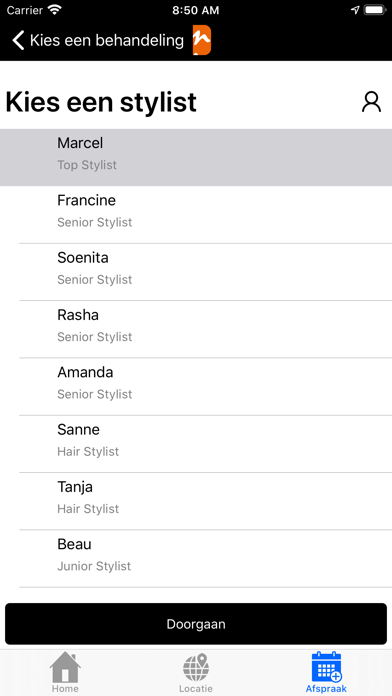Open the user profile icon

point(371,102)
